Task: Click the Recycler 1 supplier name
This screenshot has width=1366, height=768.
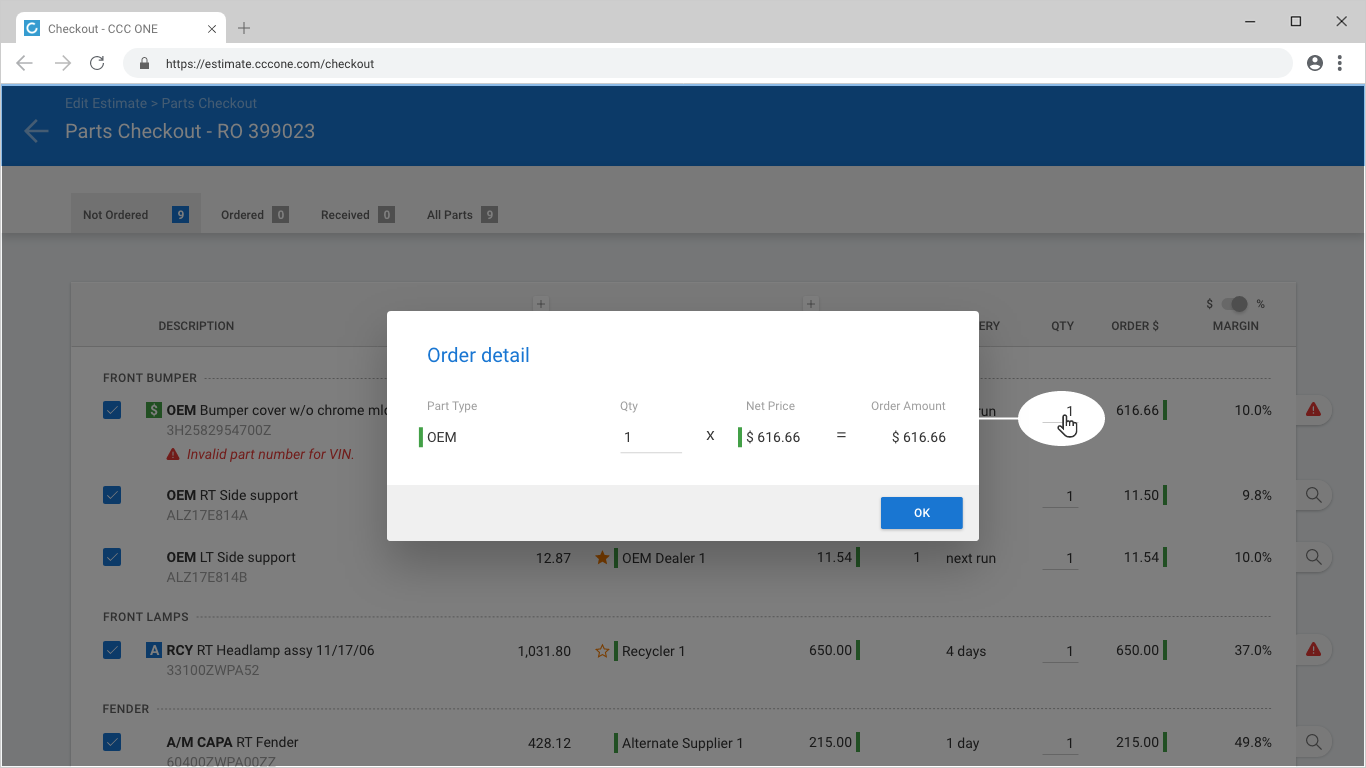Action: (654, 651)
